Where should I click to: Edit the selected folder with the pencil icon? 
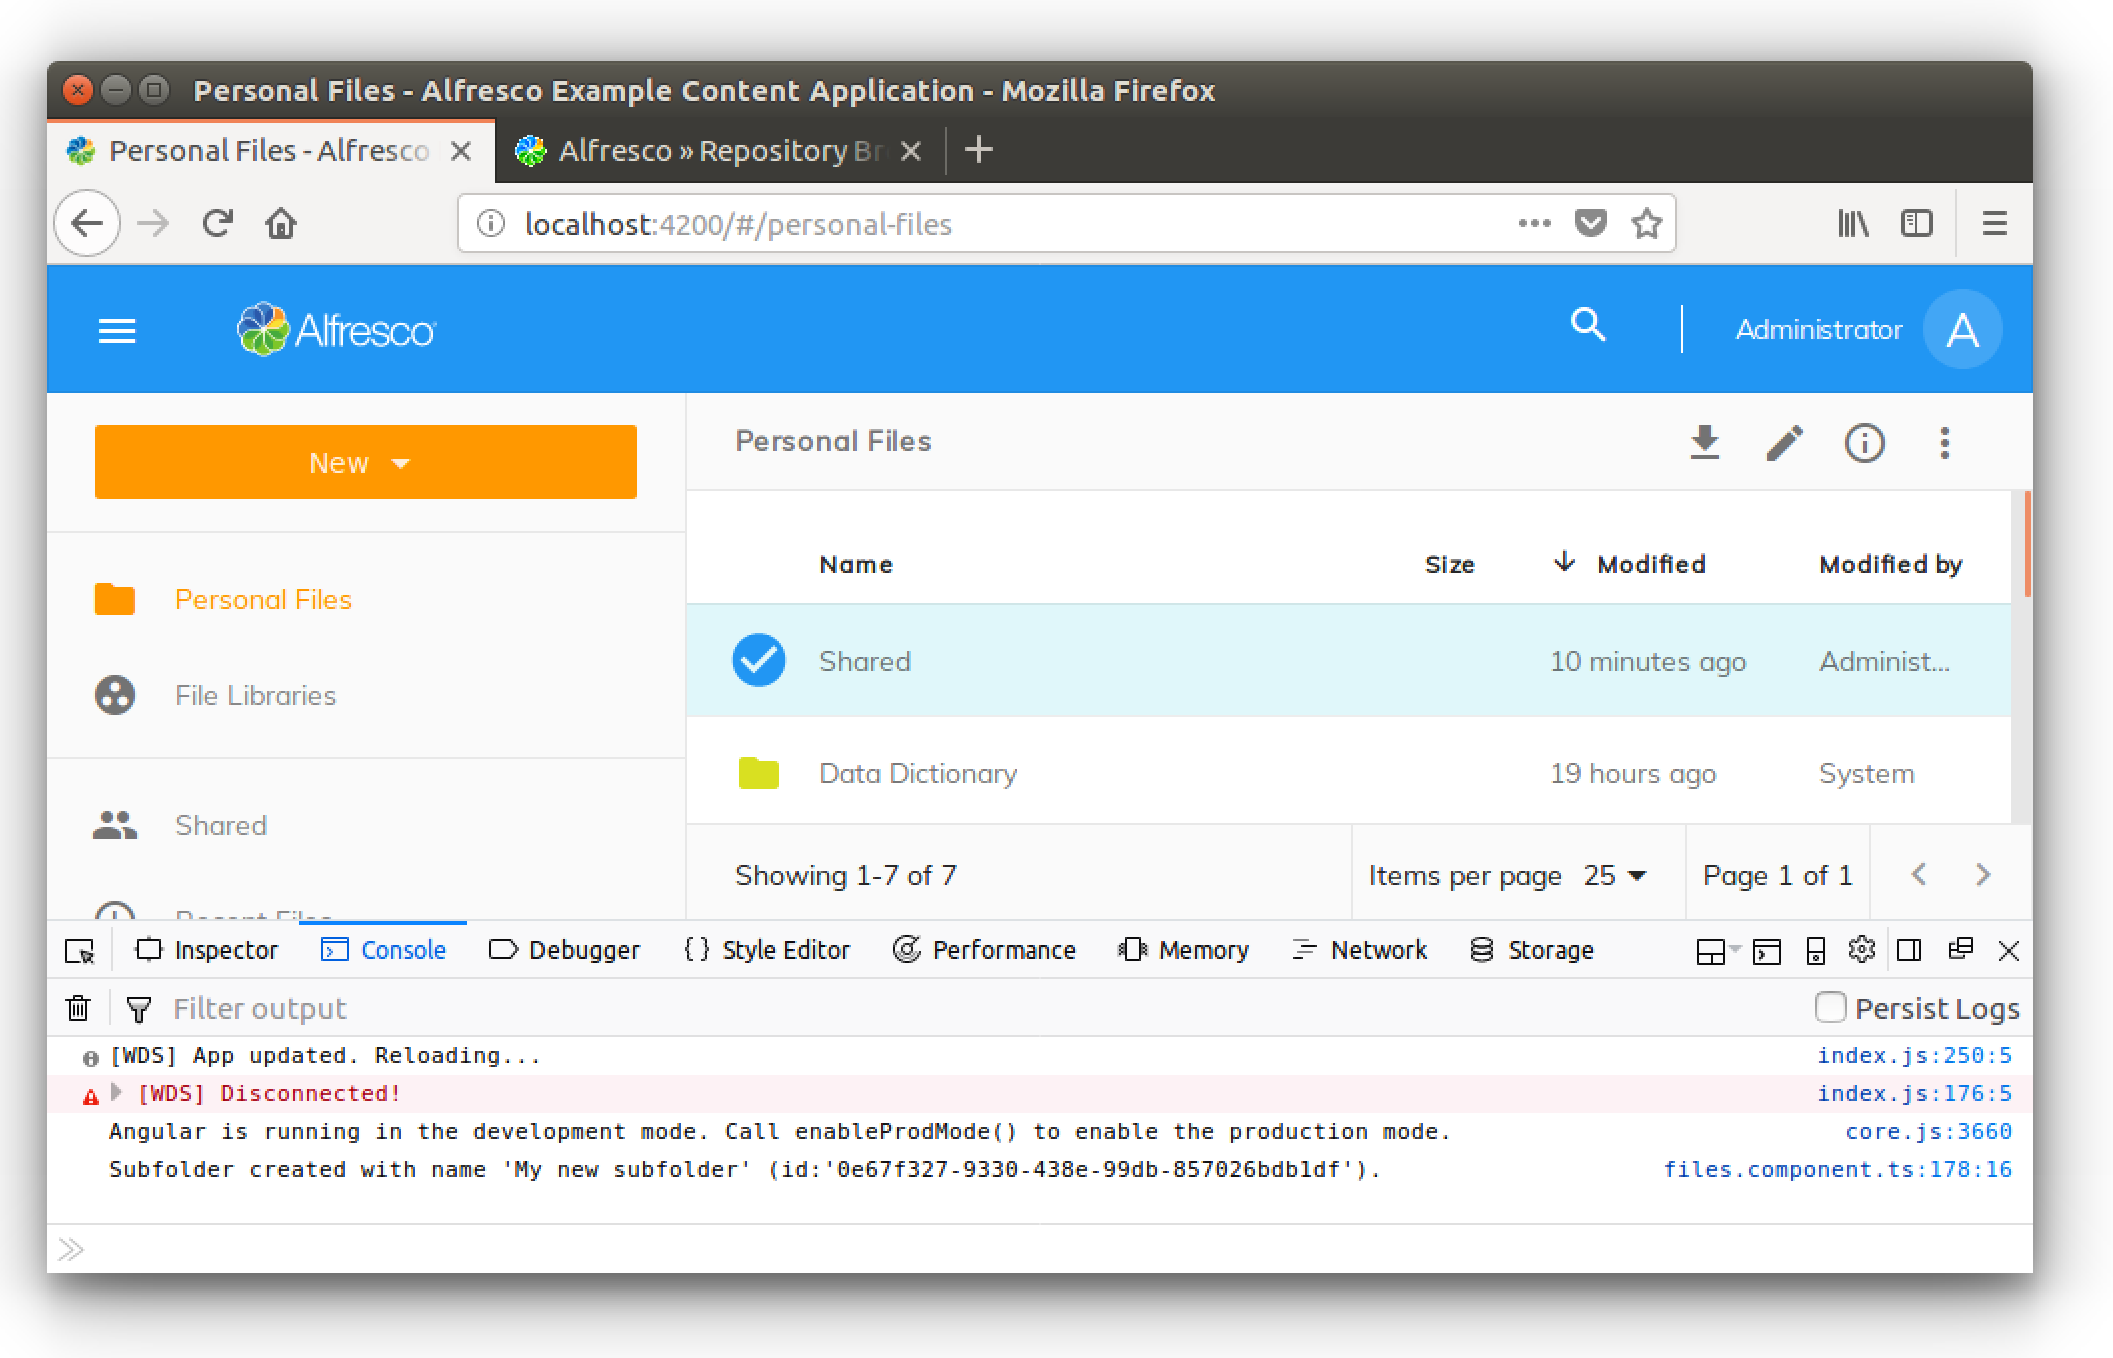pos(1785,442)
